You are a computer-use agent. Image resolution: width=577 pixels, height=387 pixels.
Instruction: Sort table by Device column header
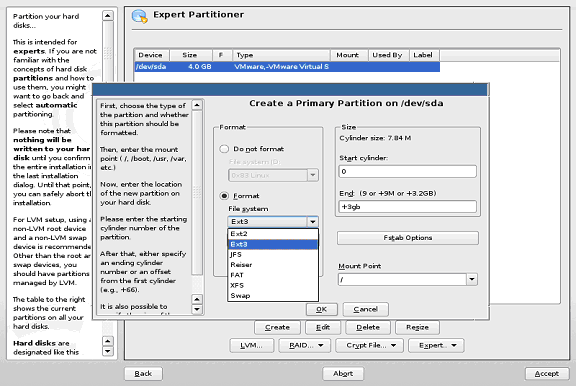151,55
